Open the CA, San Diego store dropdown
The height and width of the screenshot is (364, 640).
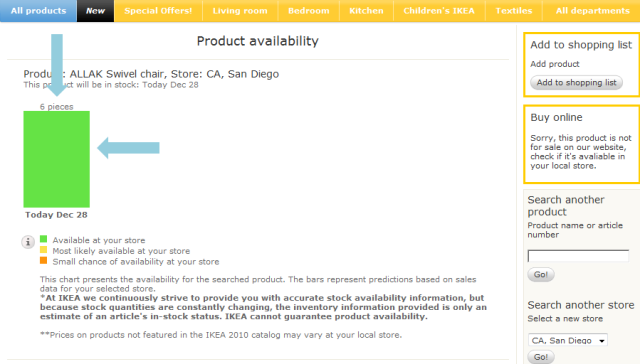tap(567, 340)
